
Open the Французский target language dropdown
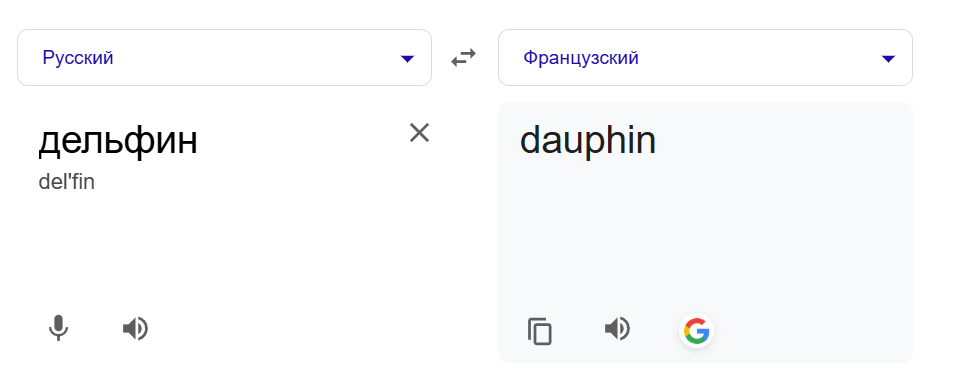click(705, 58)
